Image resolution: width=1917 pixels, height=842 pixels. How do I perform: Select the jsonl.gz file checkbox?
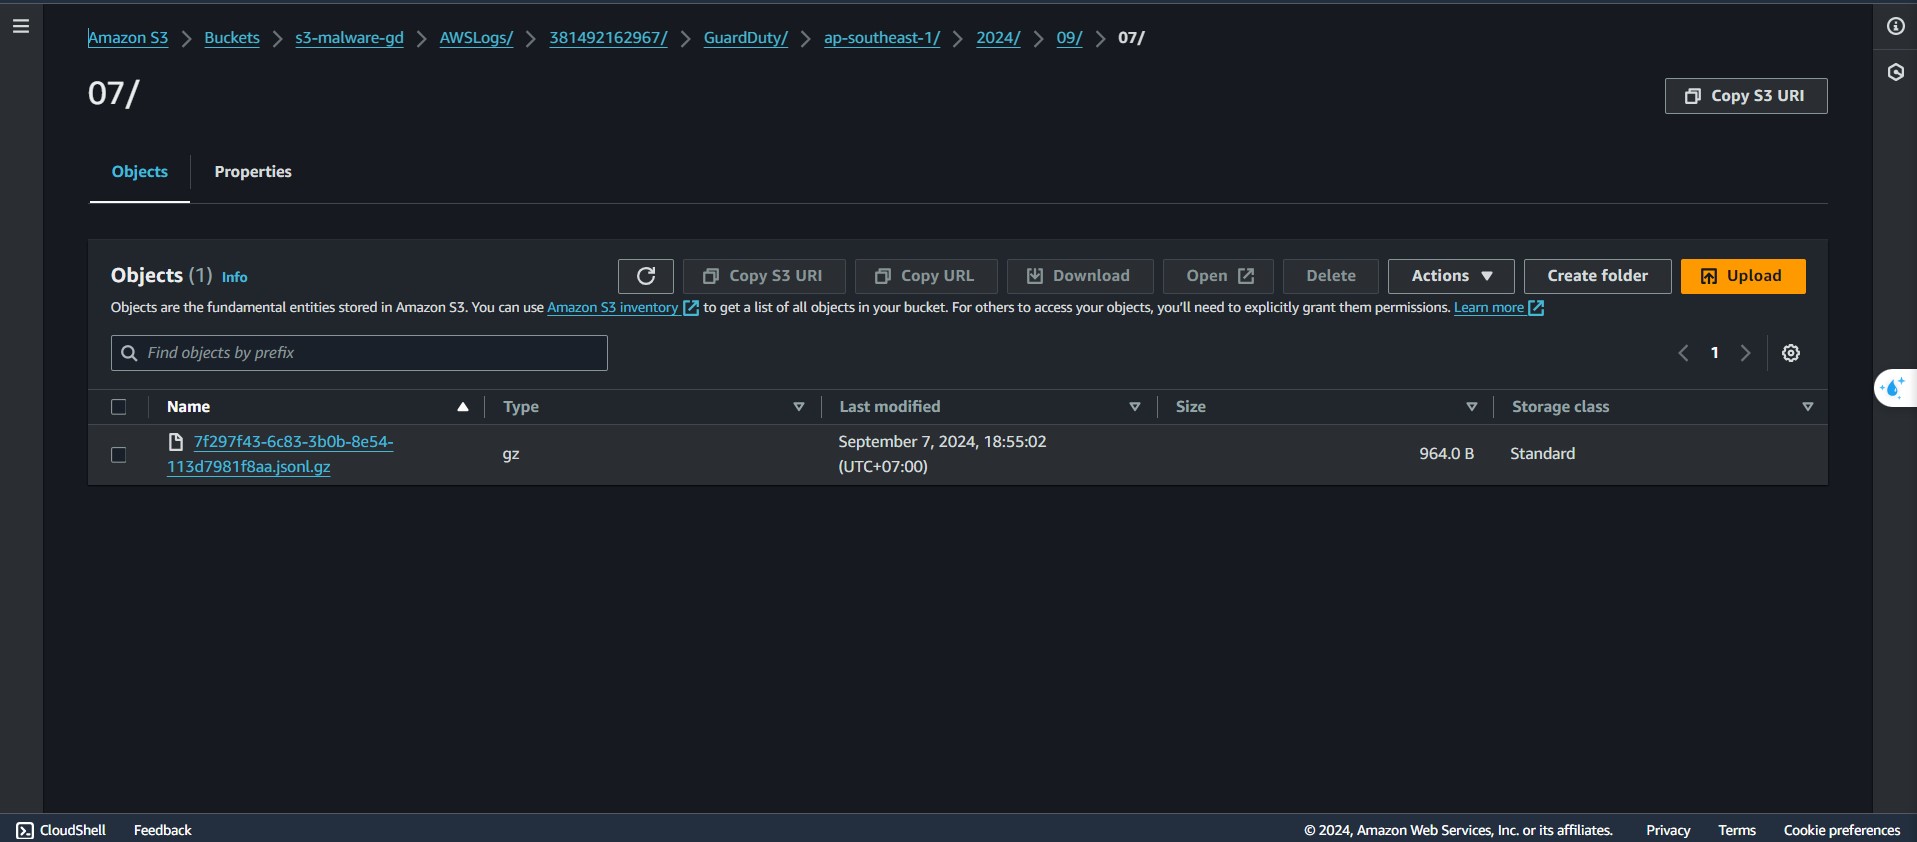pos(119,455)
